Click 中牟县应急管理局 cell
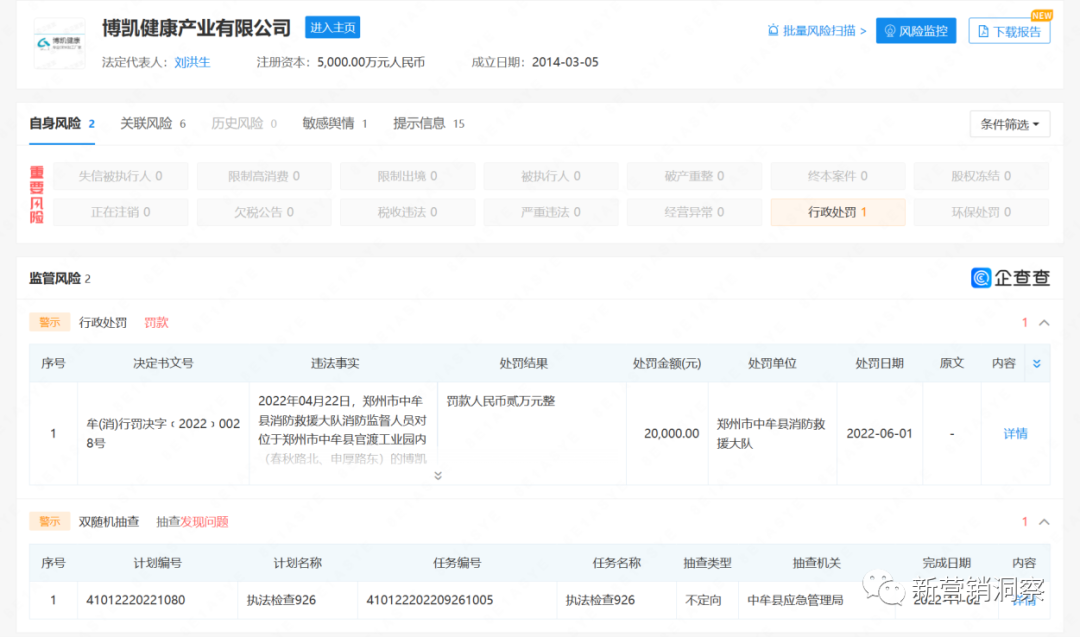Viewport: 1080px width, 637px height. click(x=796, y=600)
